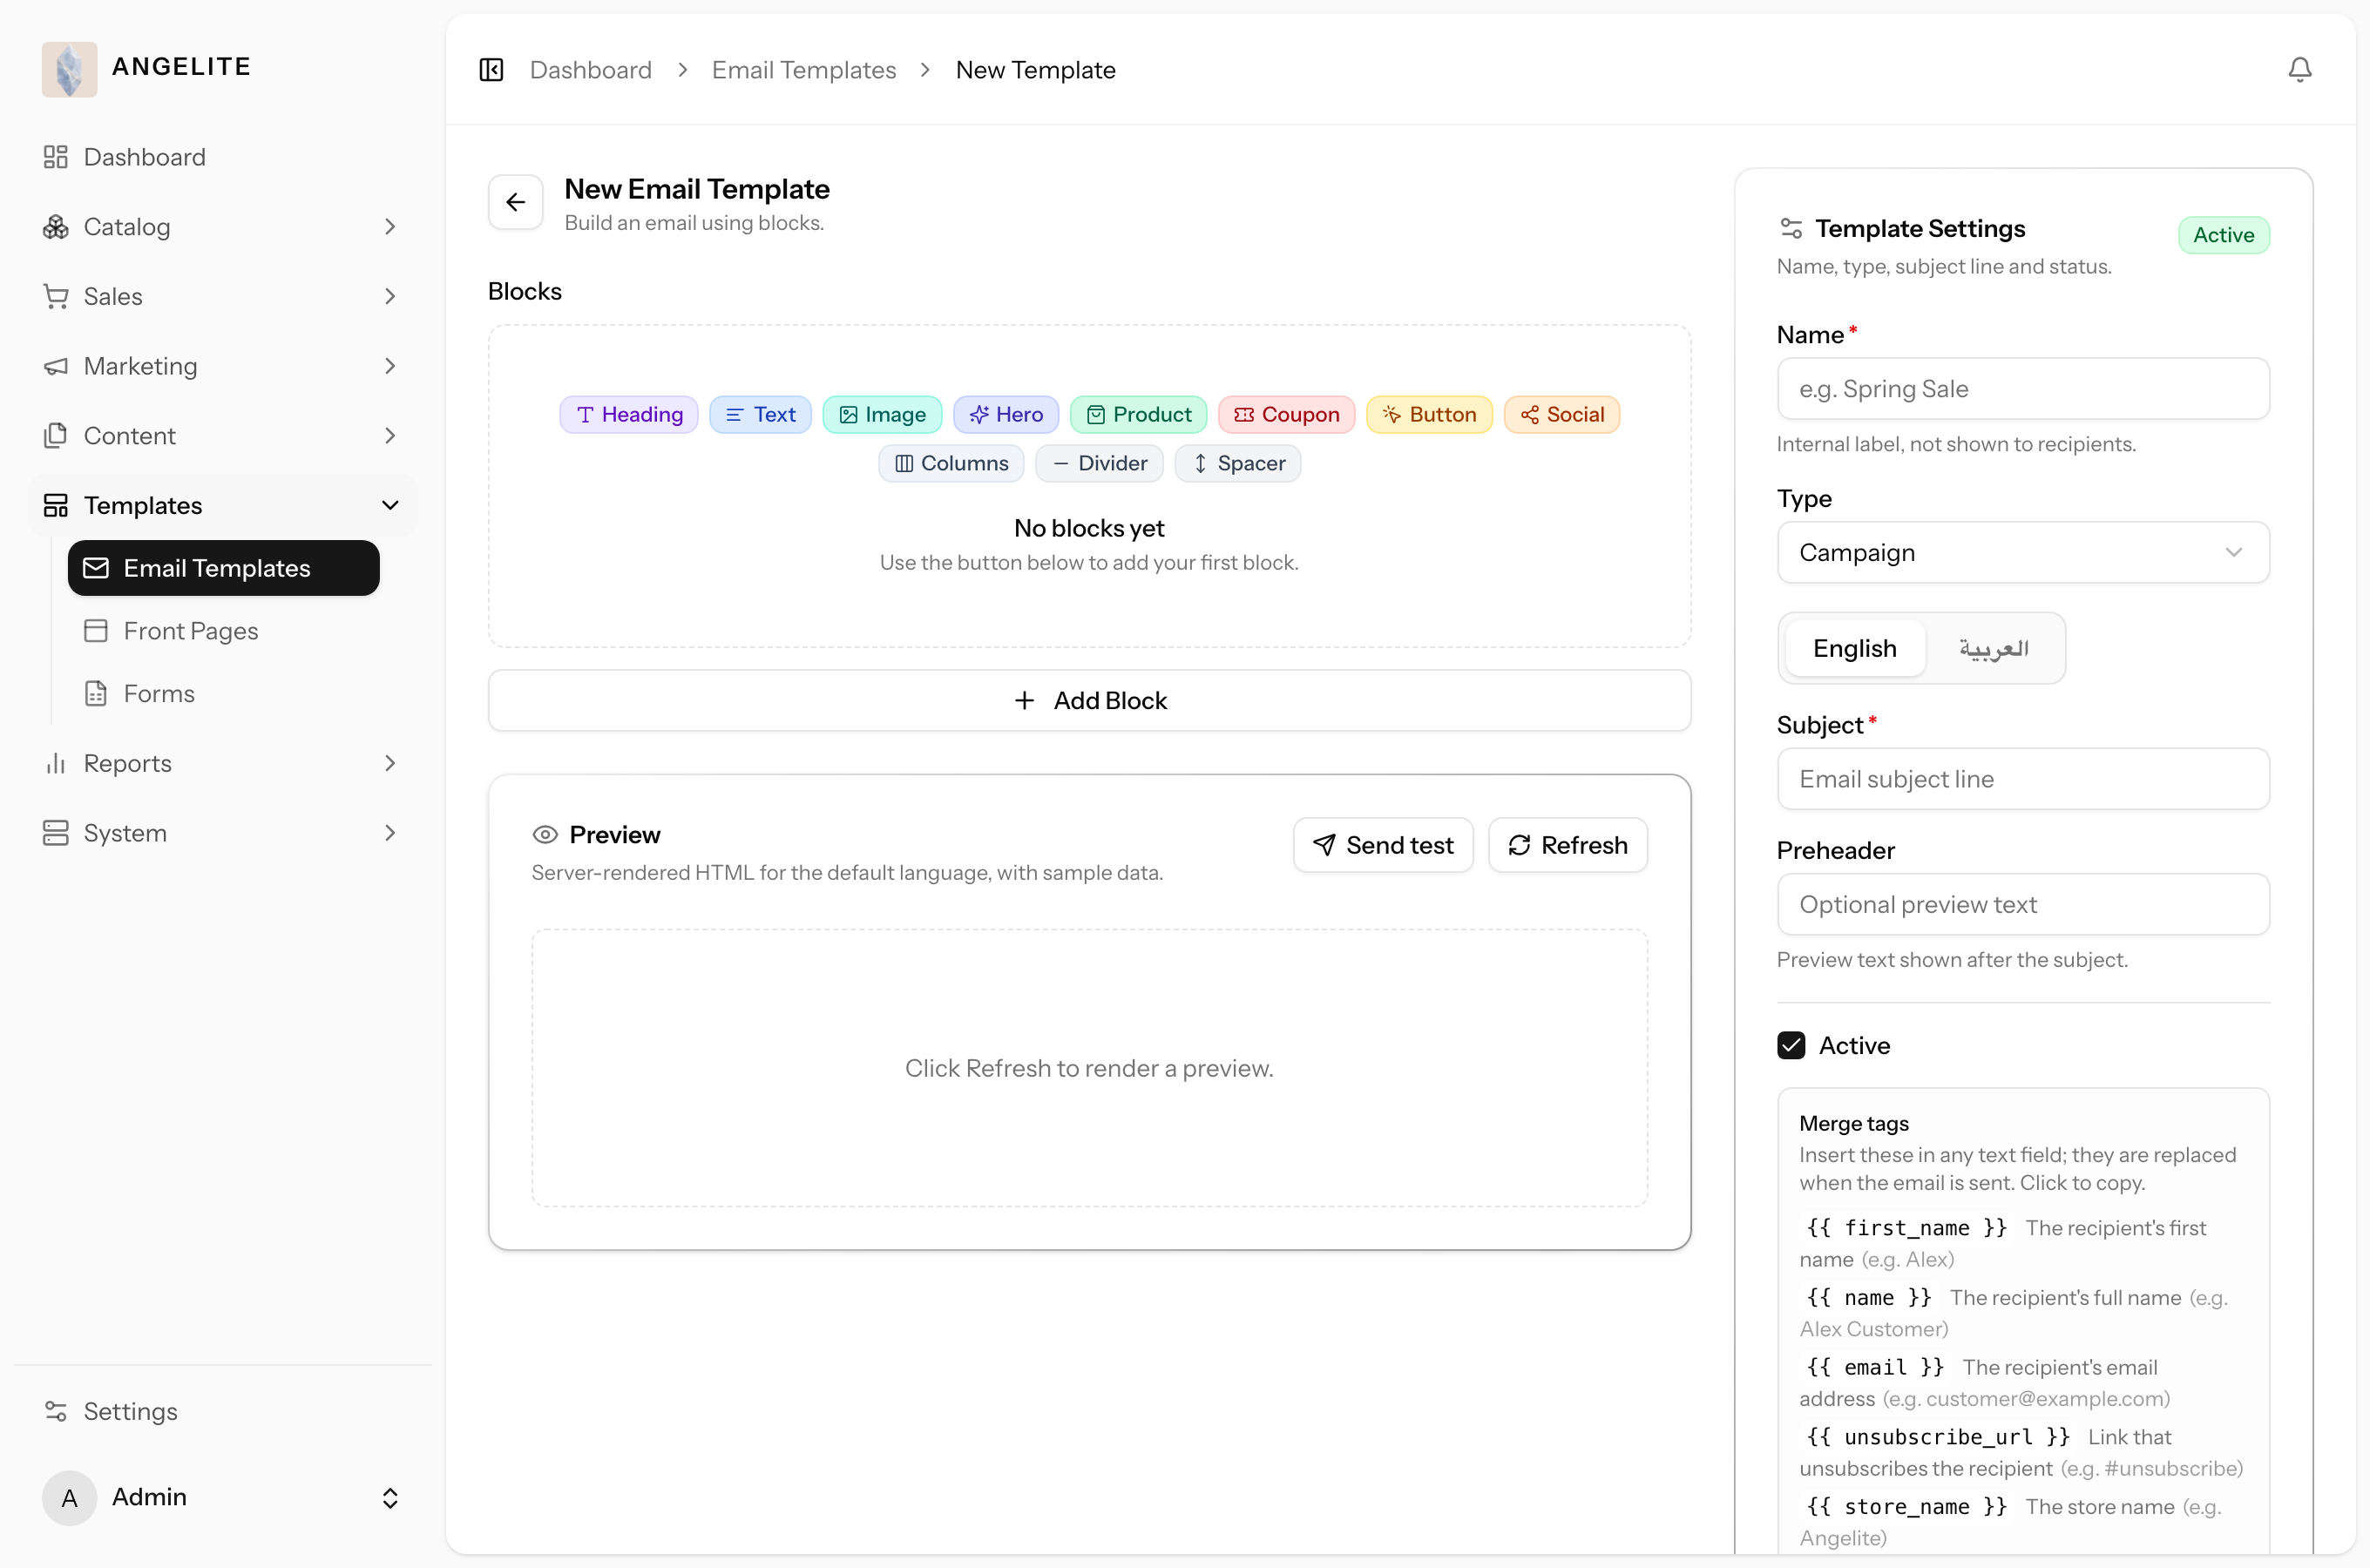
Task: Focus the Subject input field
Action: tap(2023, 779)
